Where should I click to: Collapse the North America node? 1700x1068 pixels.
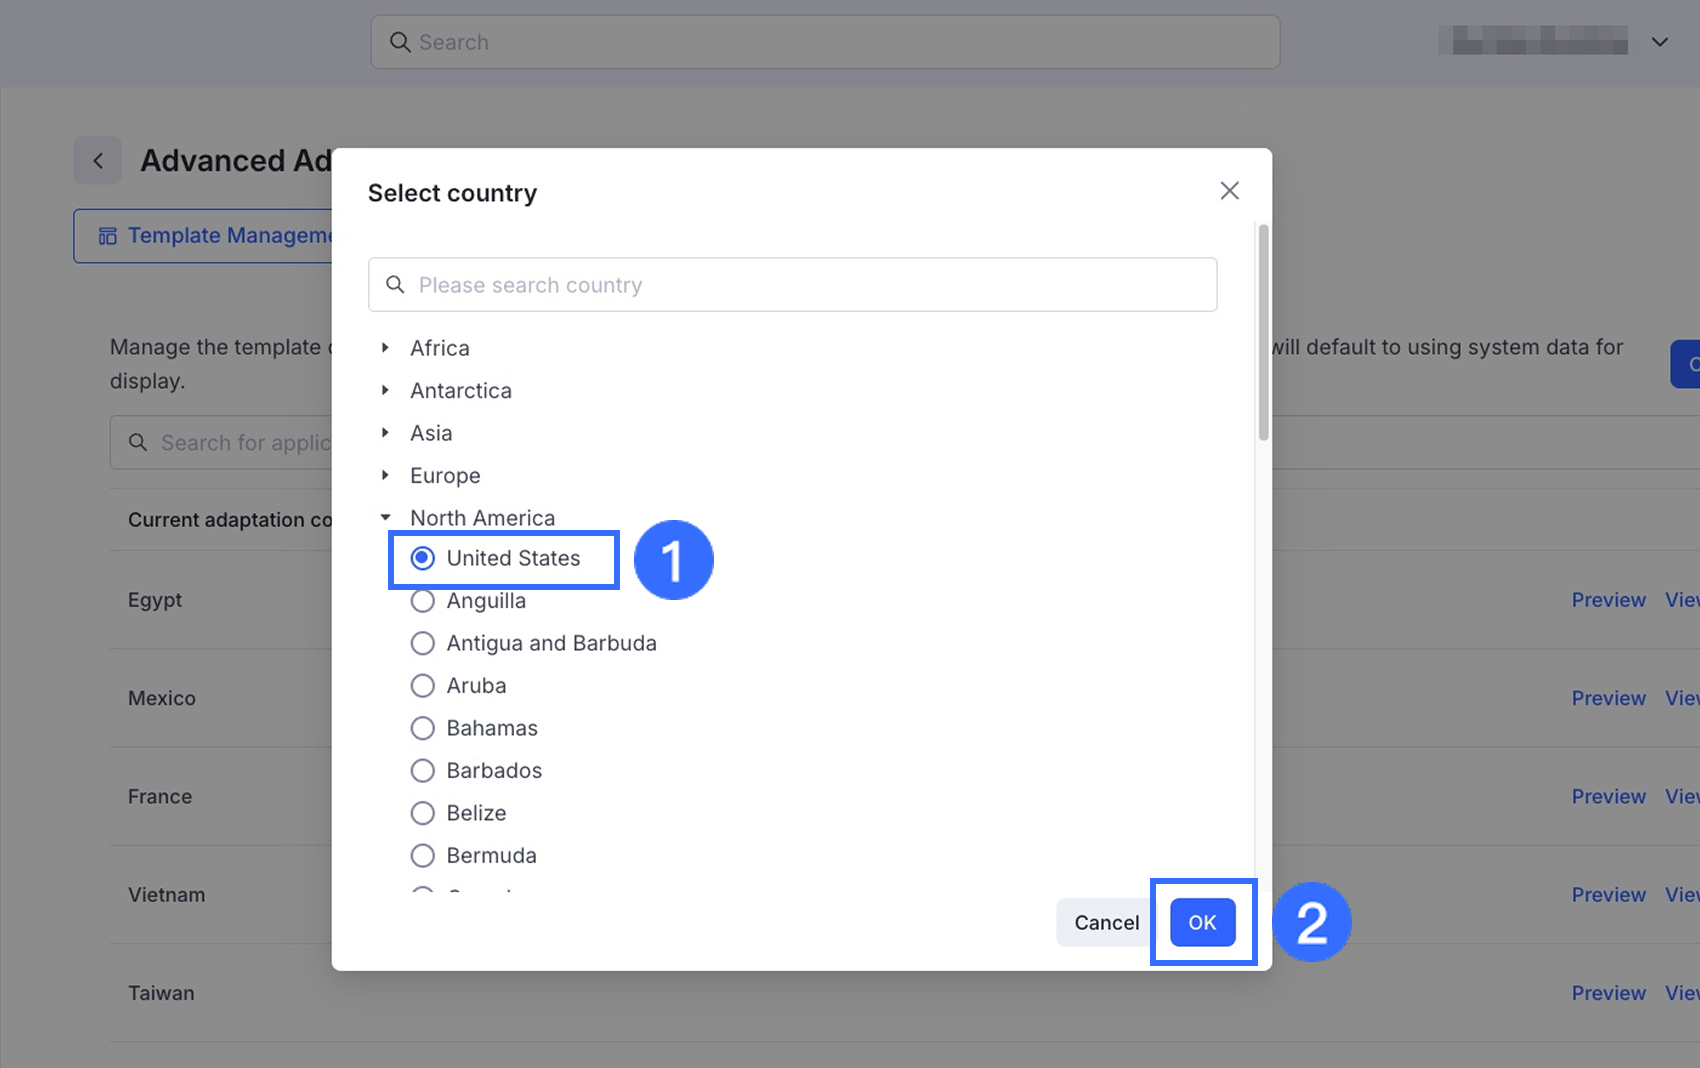point(385,518)
